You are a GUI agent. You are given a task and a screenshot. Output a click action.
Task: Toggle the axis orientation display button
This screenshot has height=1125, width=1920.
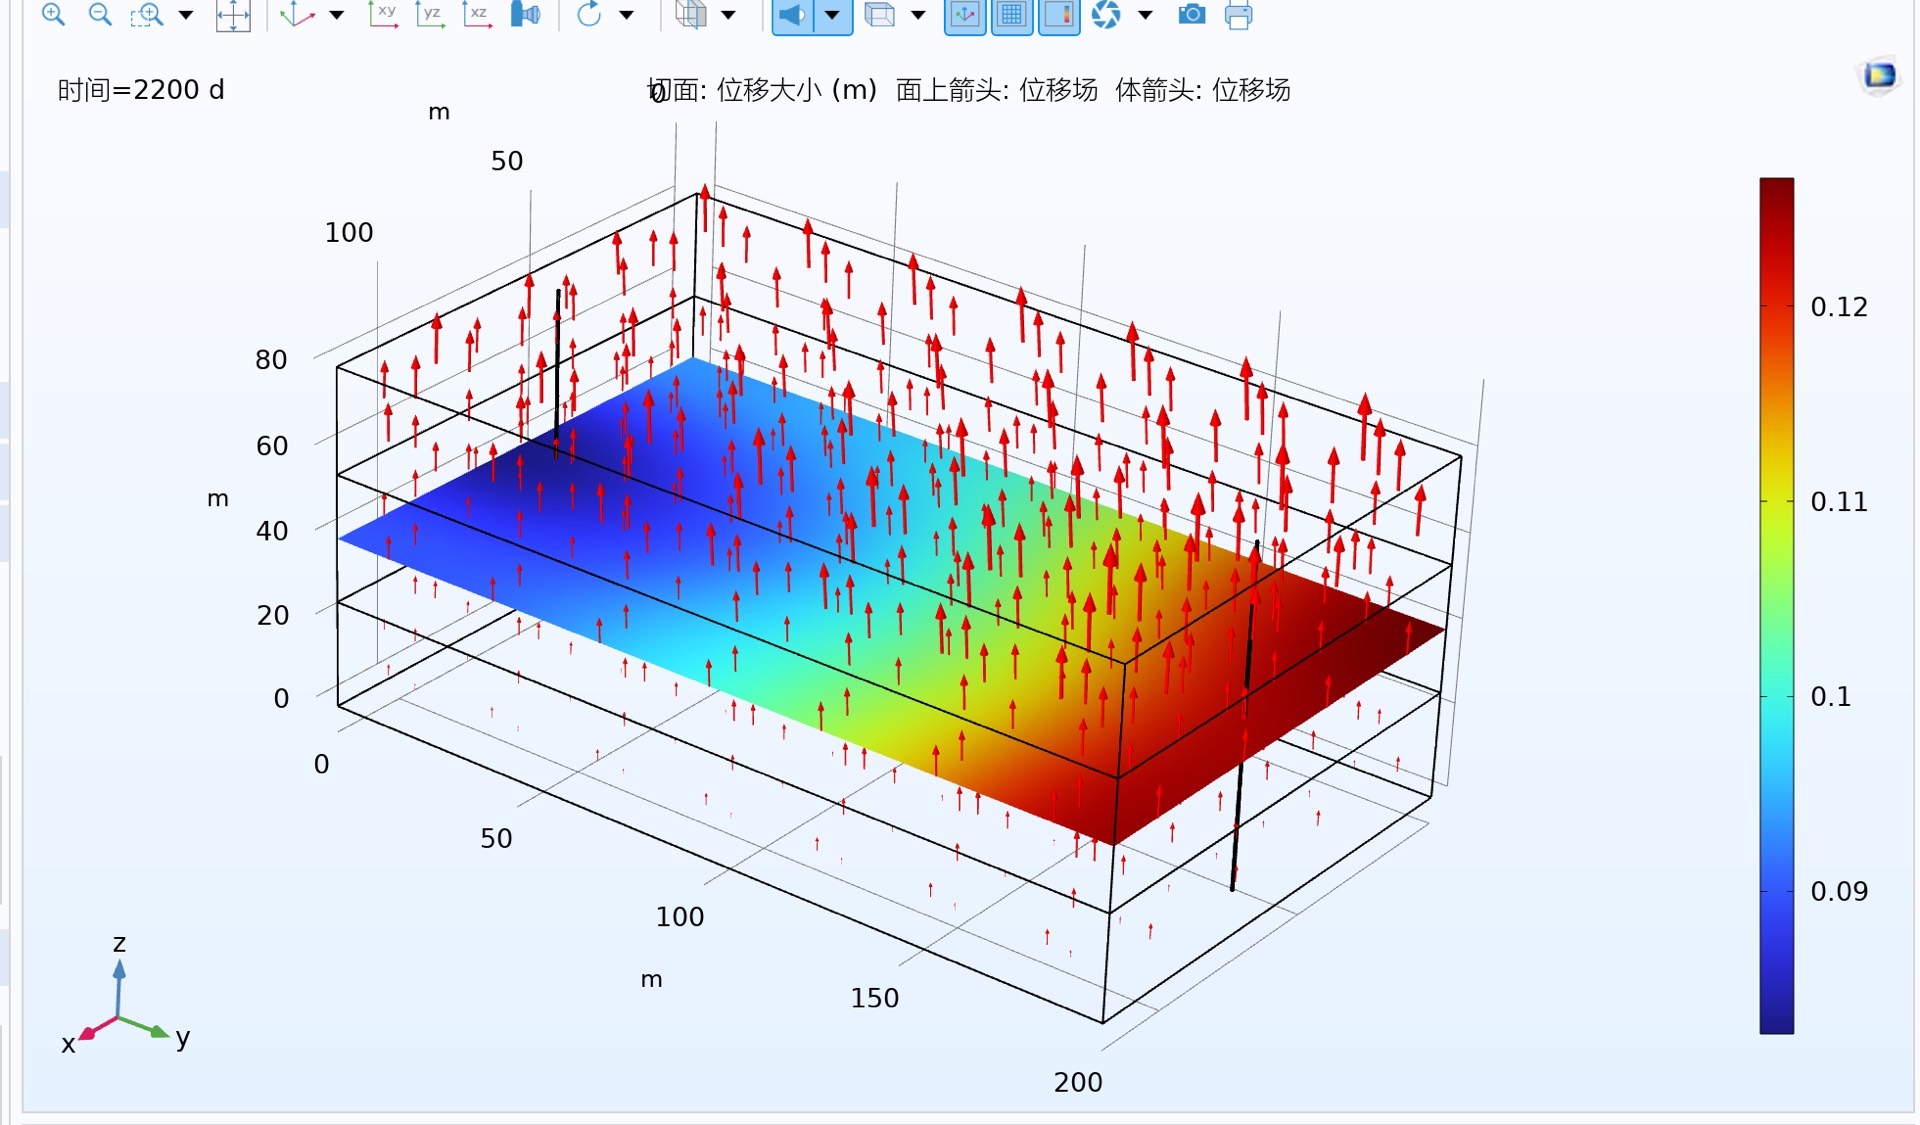(x=965, y=15)
